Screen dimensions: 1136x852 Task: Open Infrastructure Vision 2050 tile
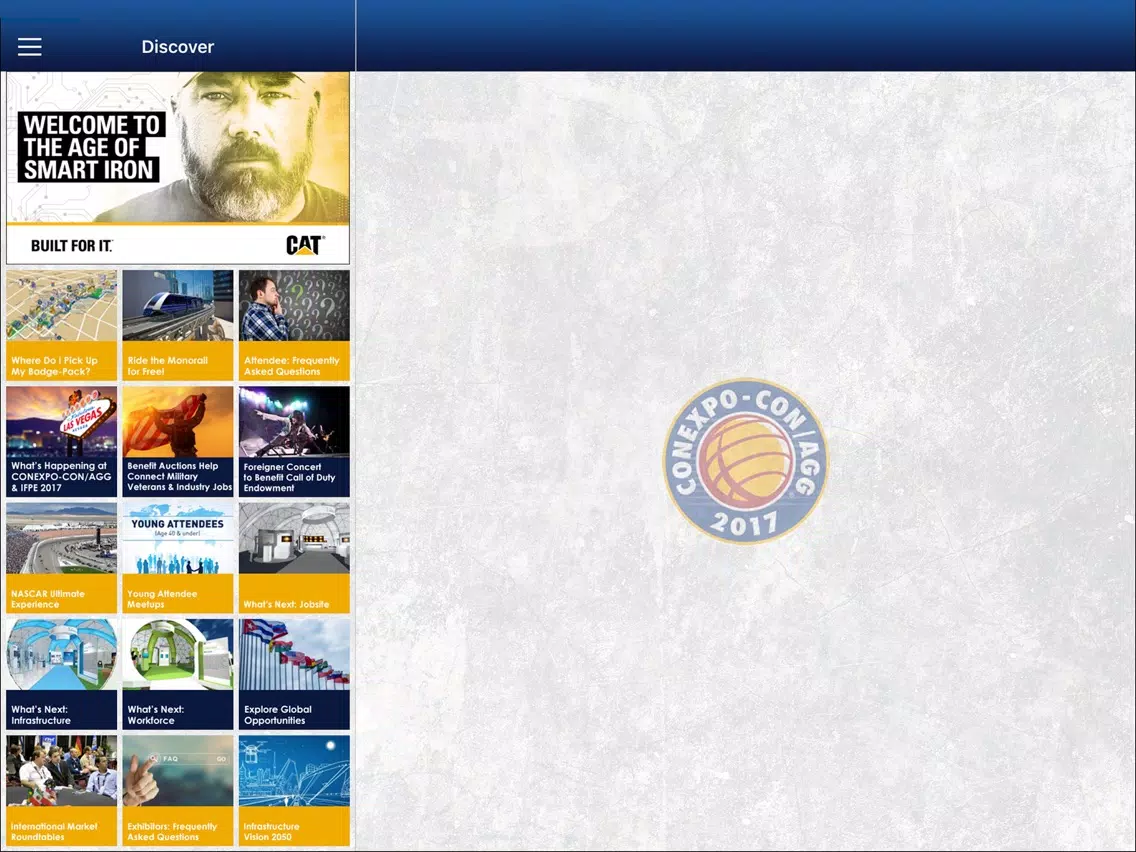click(x=294, y=790)
